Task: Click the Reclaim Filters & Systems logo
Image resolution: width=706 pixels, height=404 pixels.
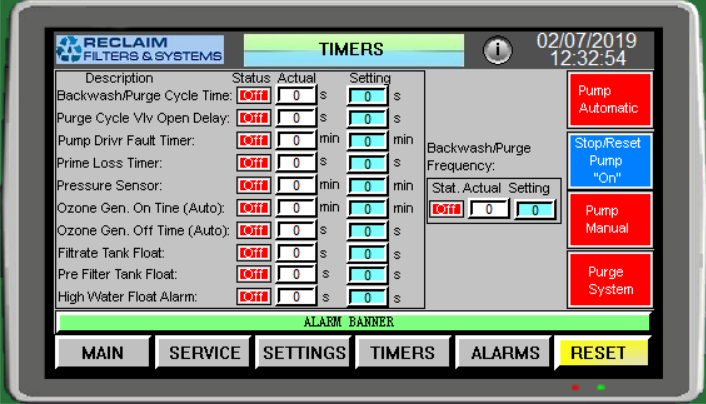Action: [x=139, y=49]
